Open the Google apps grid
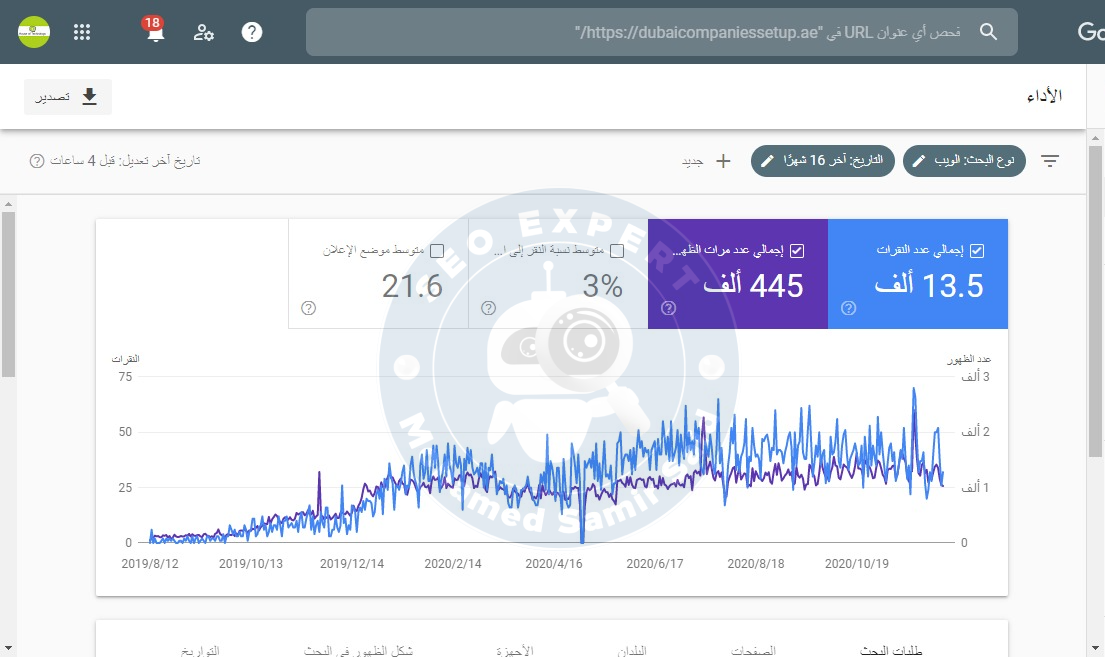 pyautogui.click(x=83, y=32)
